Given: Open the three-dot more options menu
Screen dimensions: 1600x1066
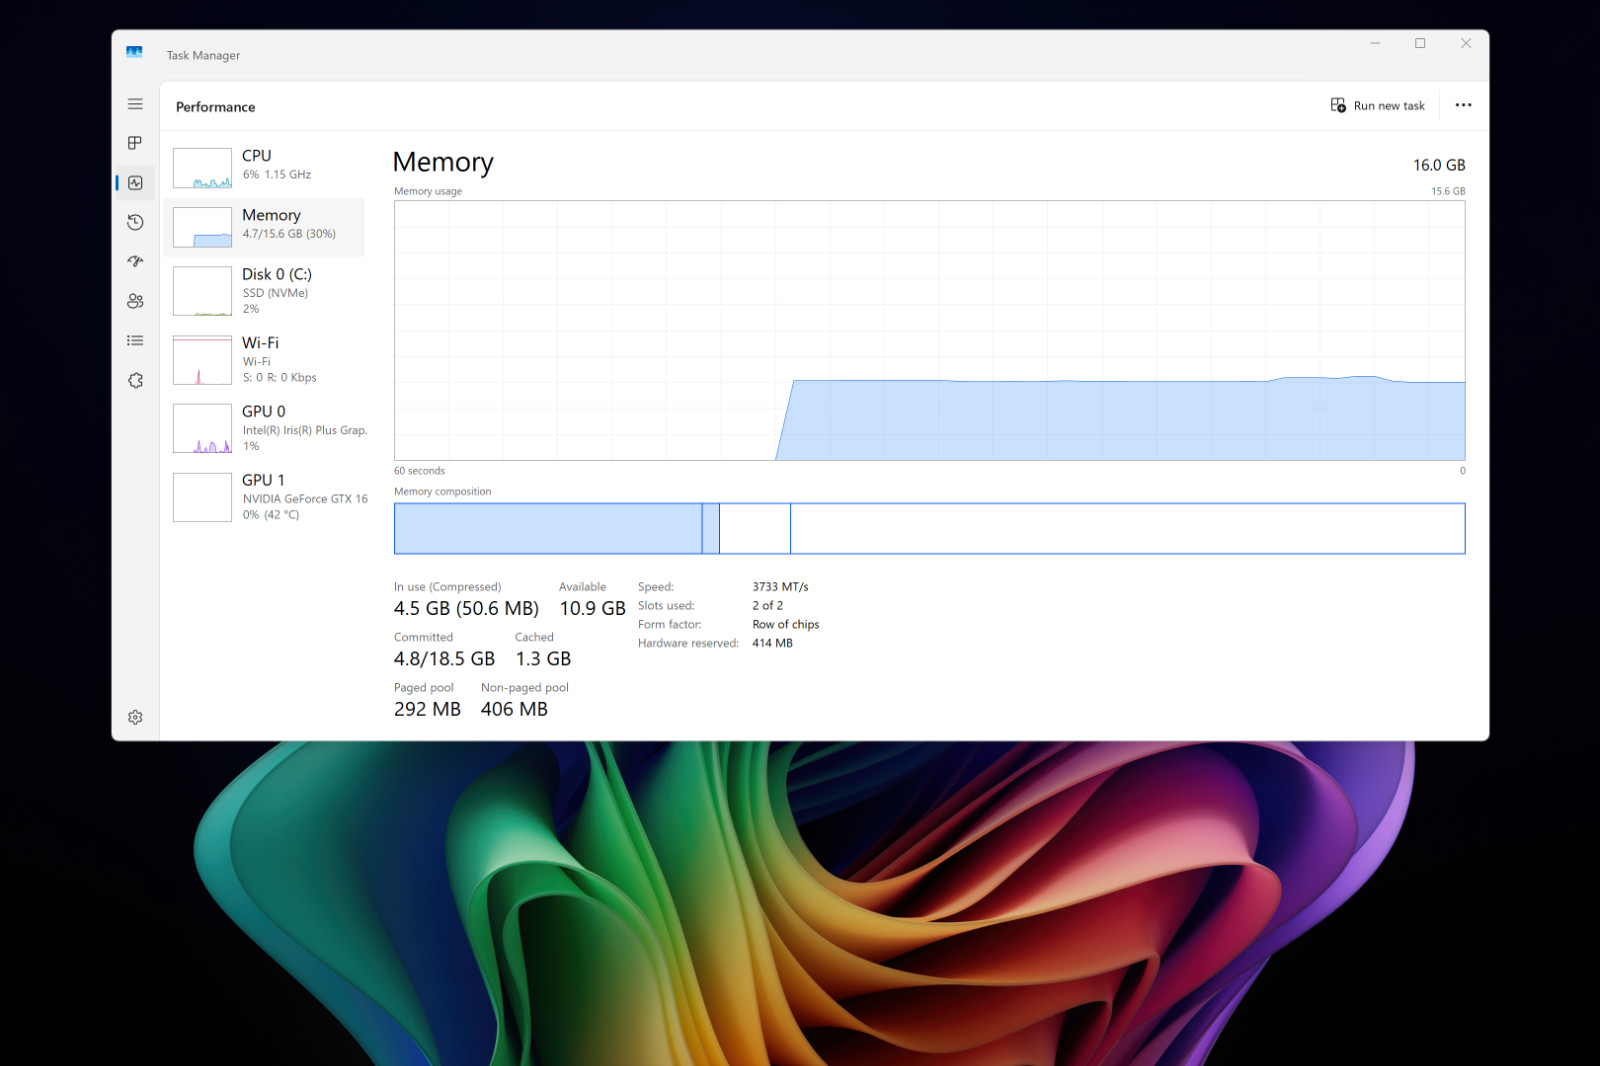Looking at the screenshot, I should [1463, 105].
